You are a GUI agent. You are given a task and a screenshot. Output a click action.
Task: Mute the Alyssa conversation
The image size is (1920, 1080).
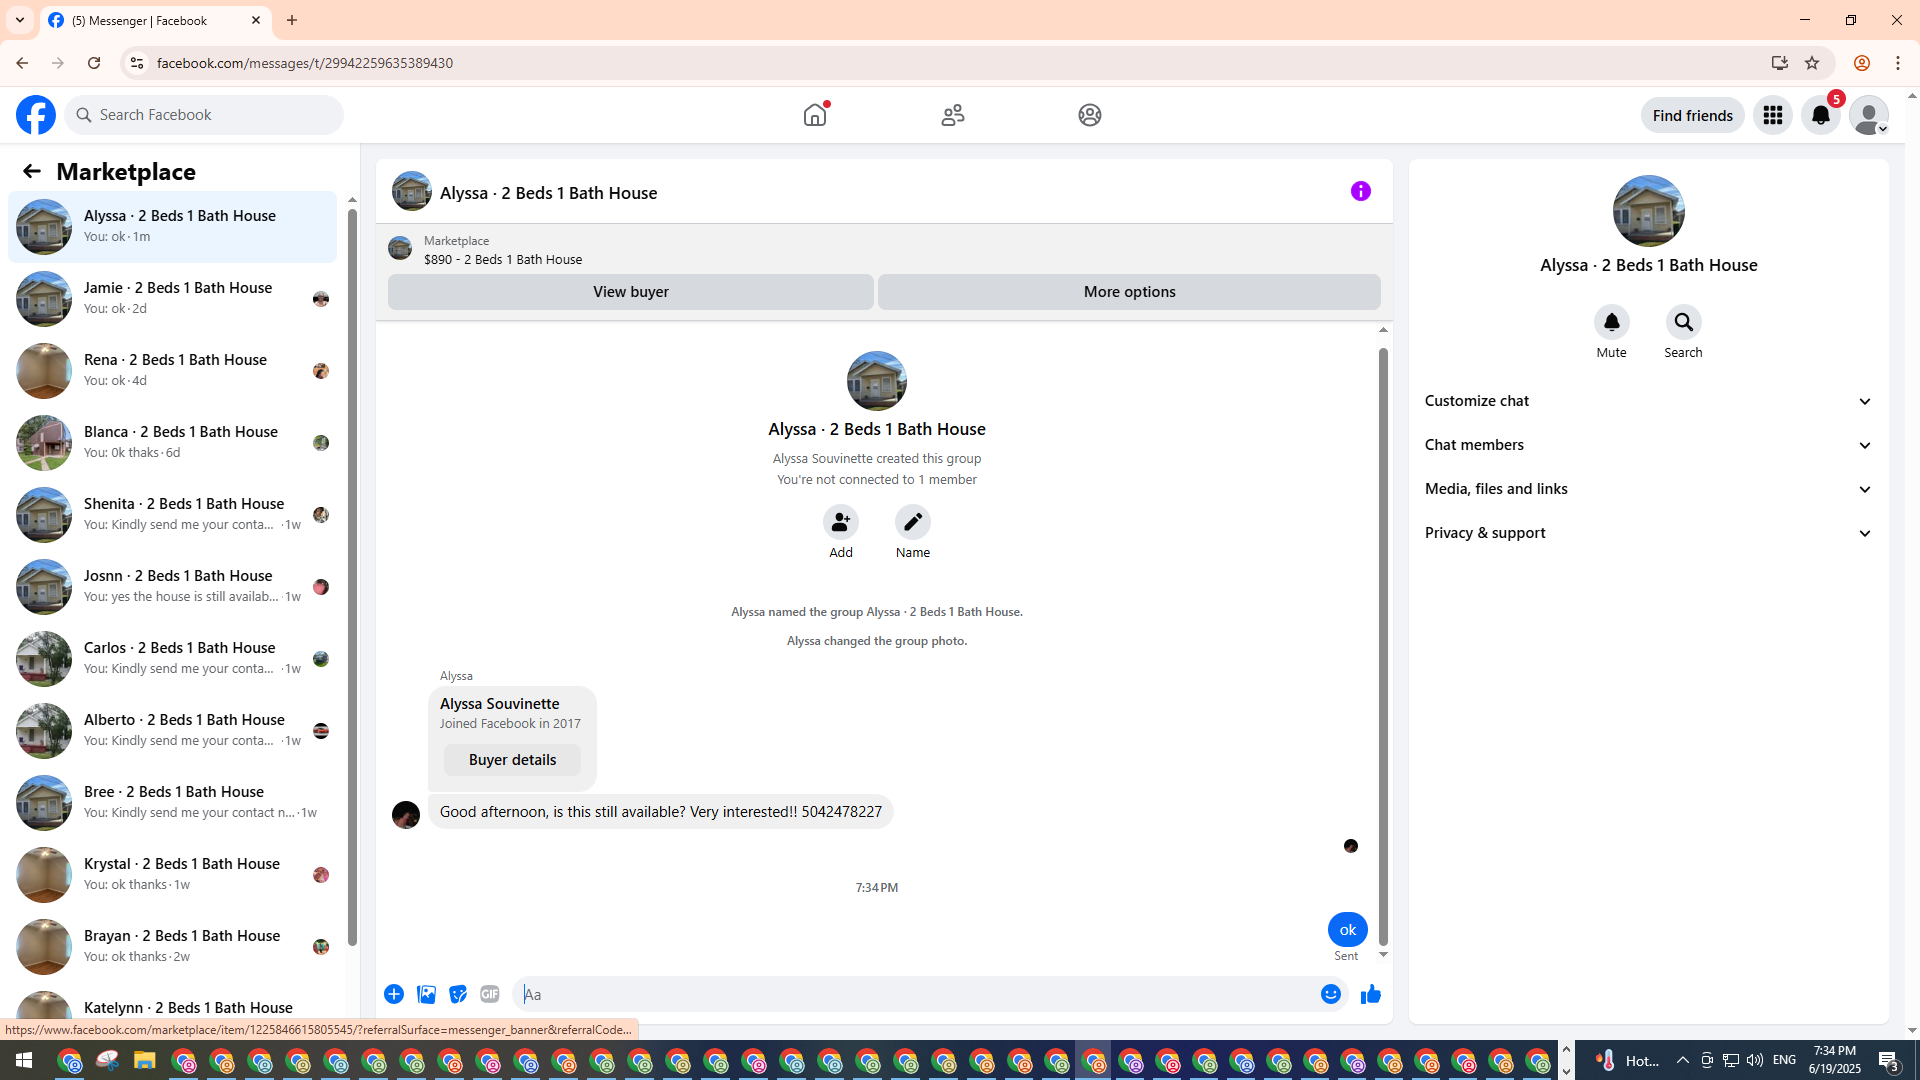[x=1612, y=322]
